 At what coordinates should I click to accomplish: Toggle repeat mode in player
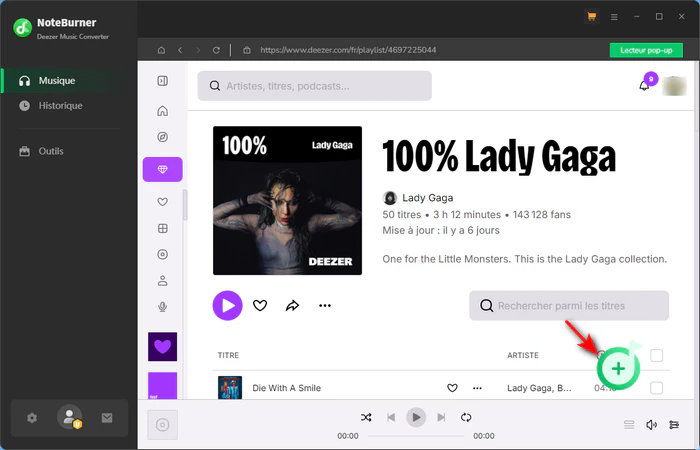point(466,417)
